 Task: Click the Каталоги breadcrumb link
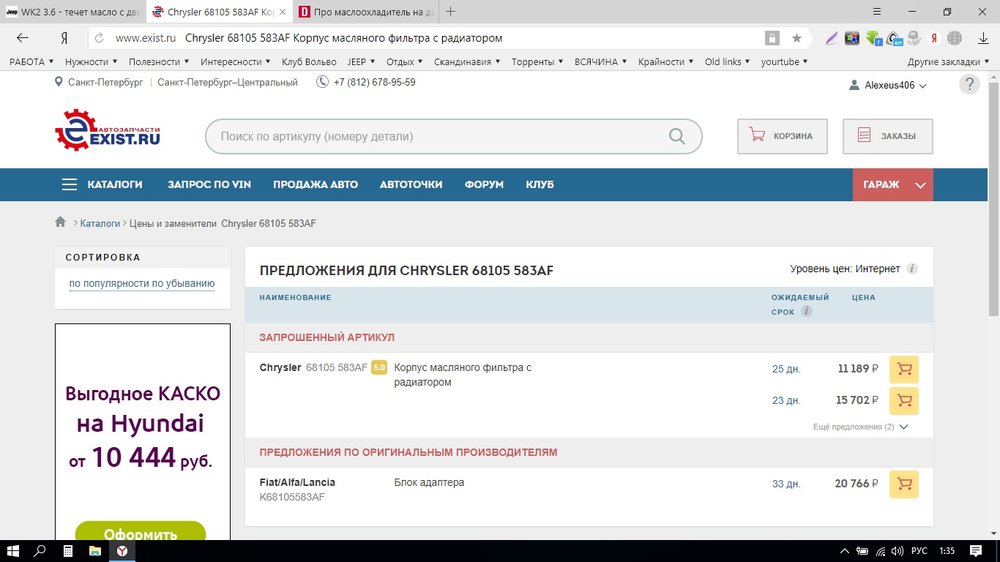(99, 223)
